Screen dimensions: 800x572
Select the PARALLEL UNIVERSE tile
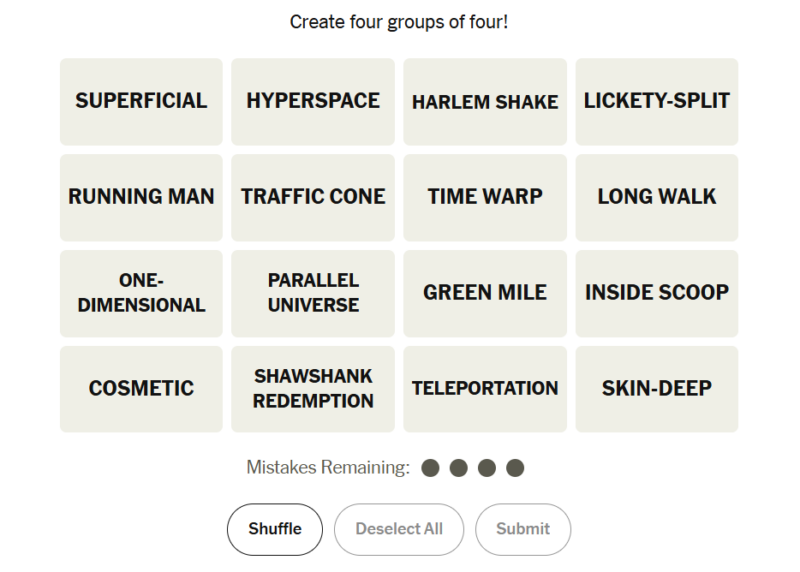click(313, 293)
